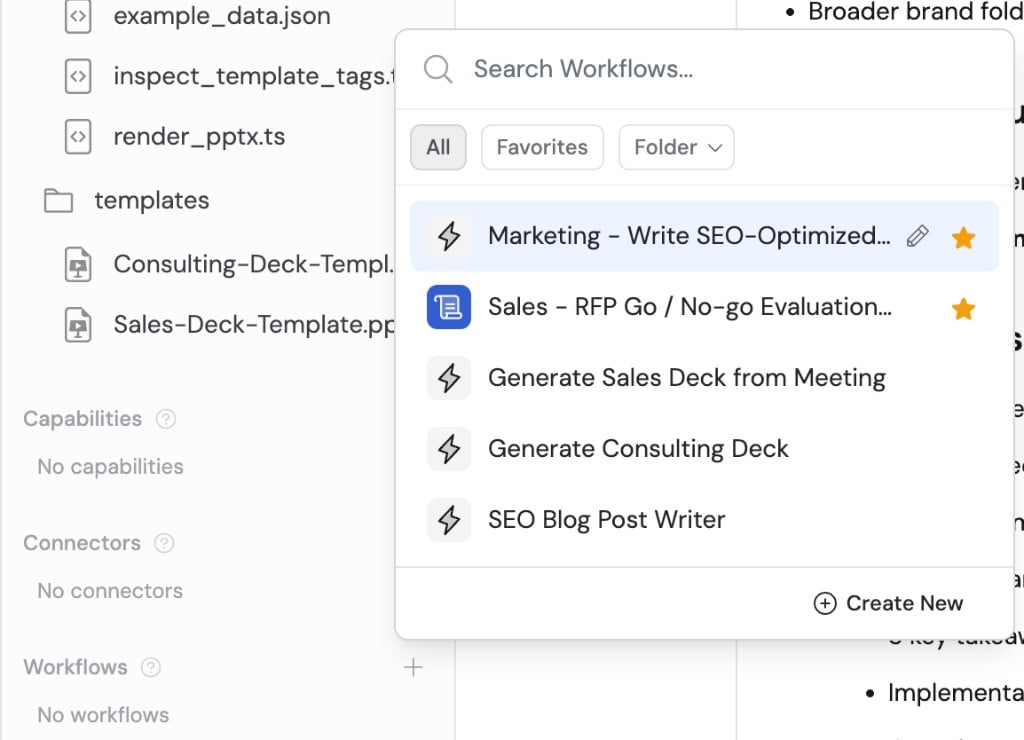
Task: Click the Workflows section heading
Action: (x=75, y=667)
